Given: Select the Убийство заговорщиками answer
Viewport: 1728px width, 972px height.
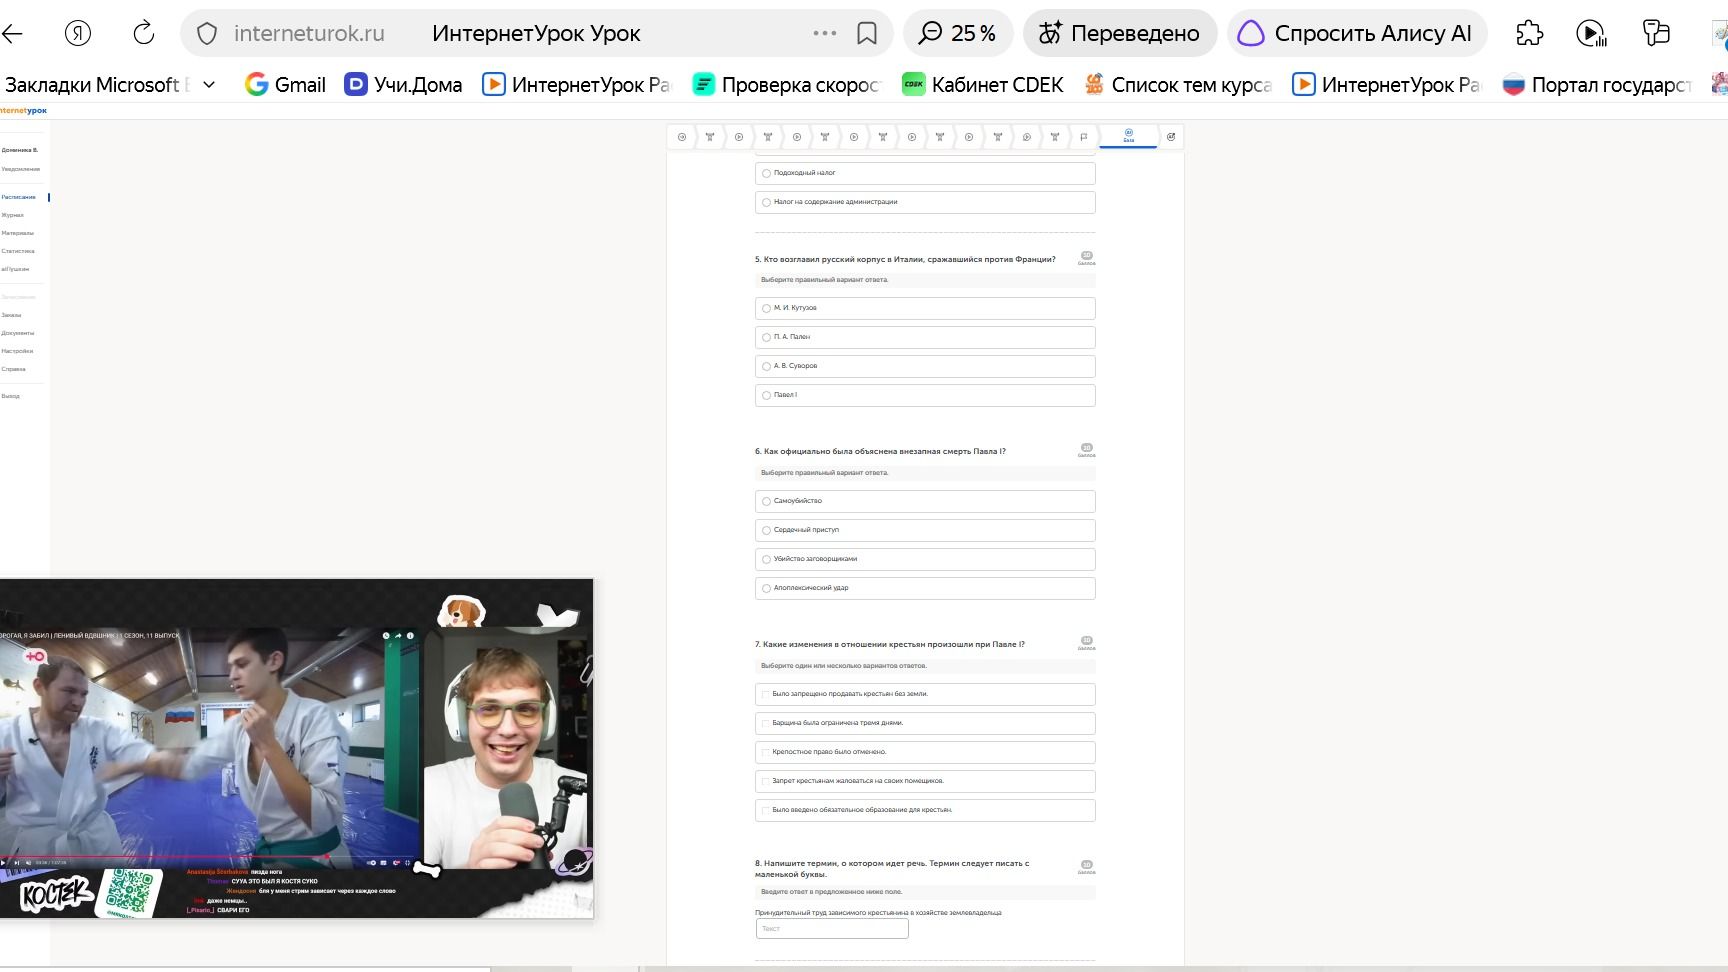Looking at the screenshot, I should 925,559.
